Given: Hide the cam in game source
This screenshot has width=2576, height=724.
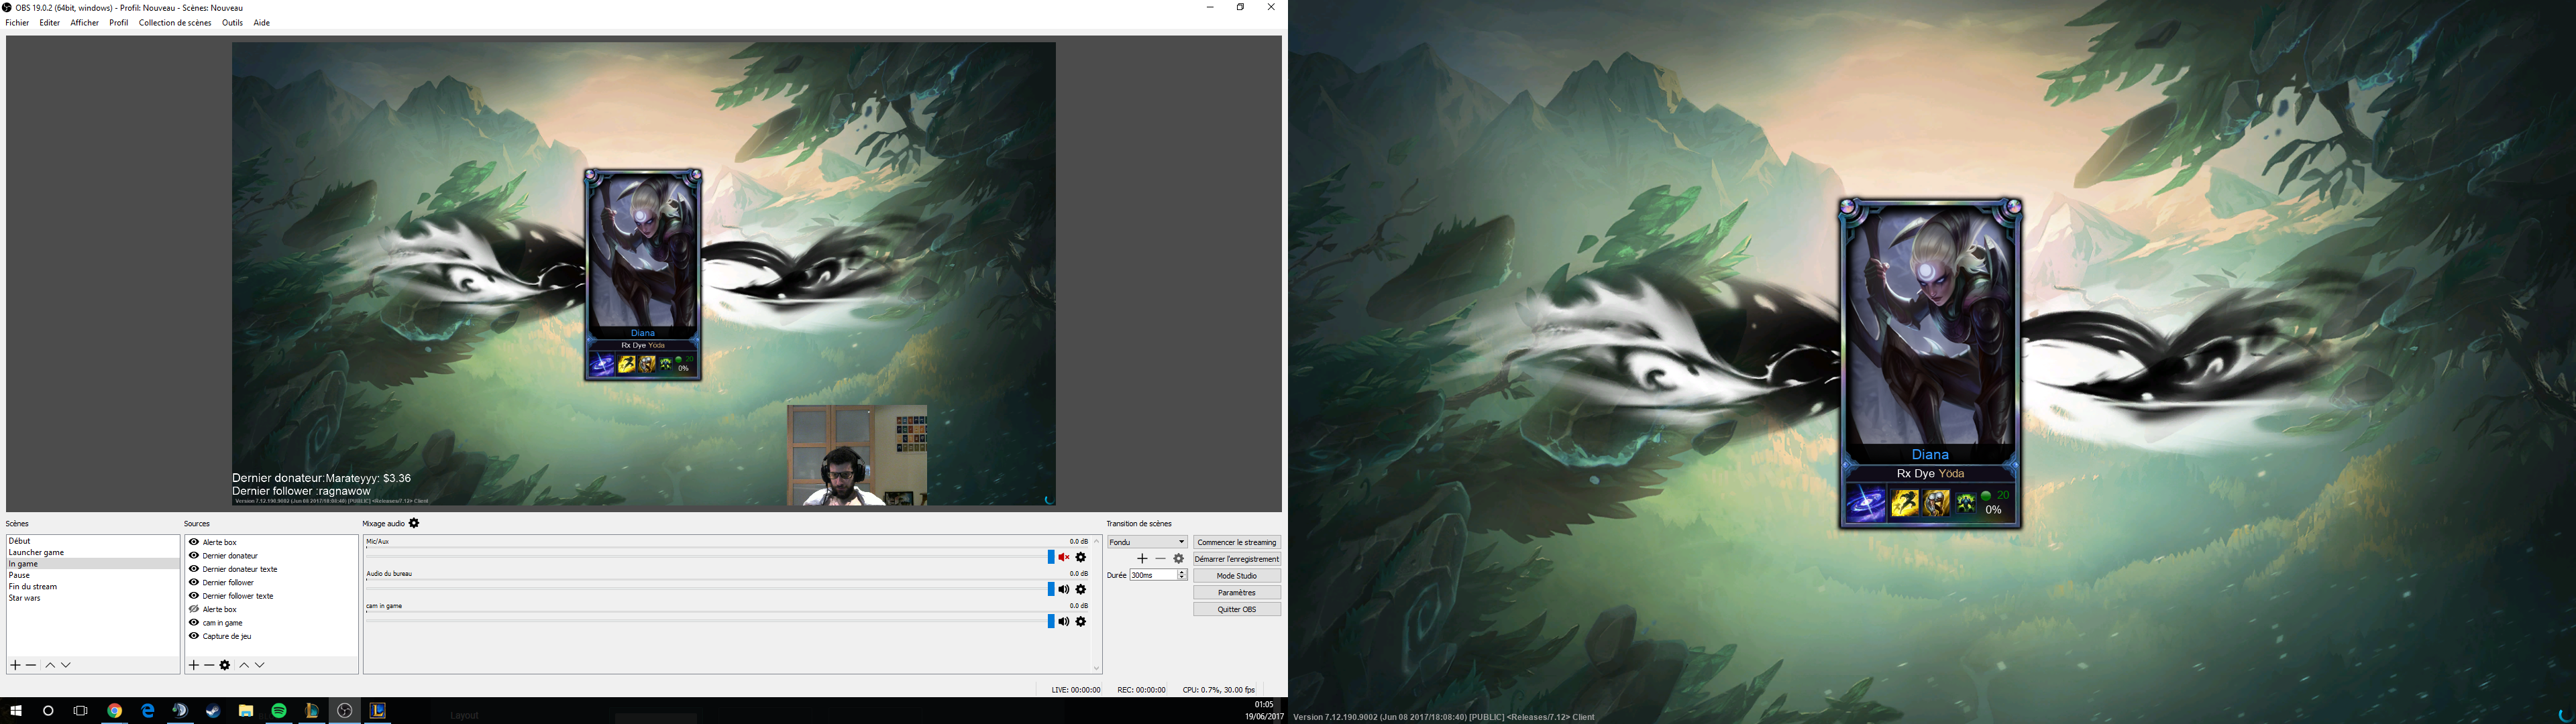Looking at the screenshot, I should coord(194,622).
